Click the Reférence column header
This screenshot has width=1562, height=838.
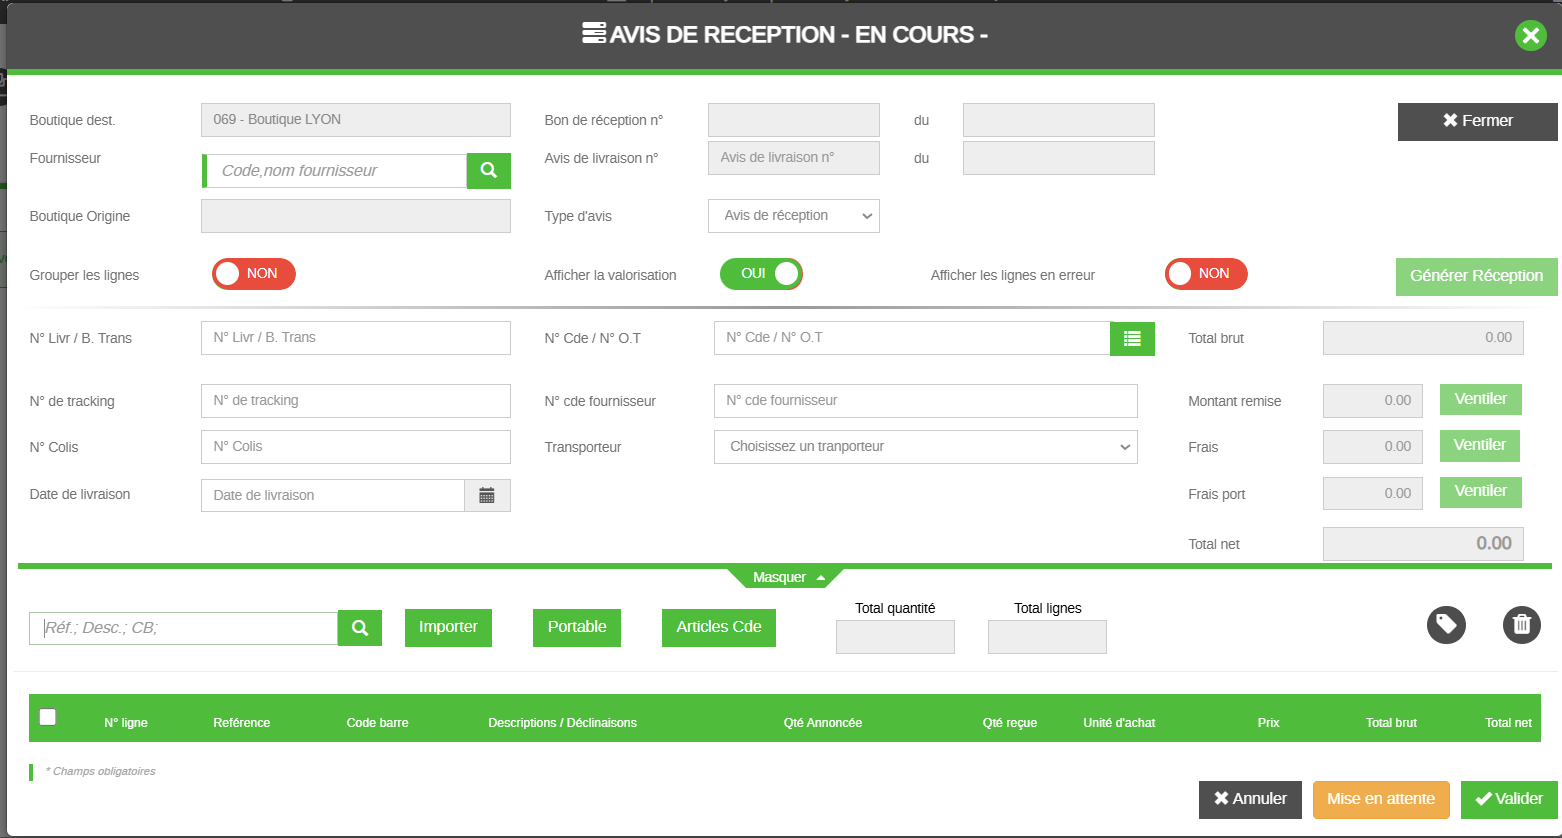point(242,723)
